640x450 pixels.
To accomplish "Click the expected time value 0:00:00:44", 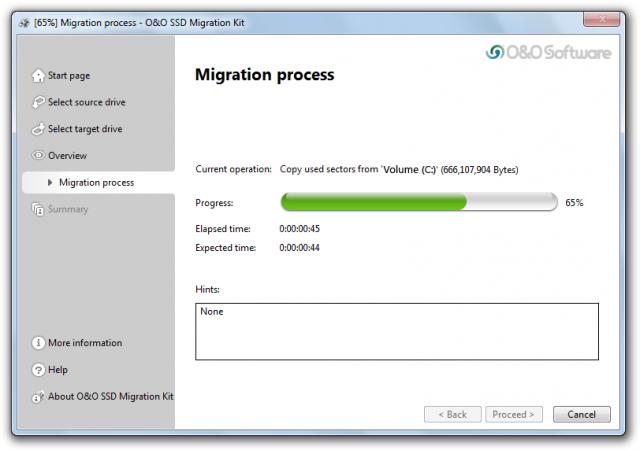I will pos(299,247).
